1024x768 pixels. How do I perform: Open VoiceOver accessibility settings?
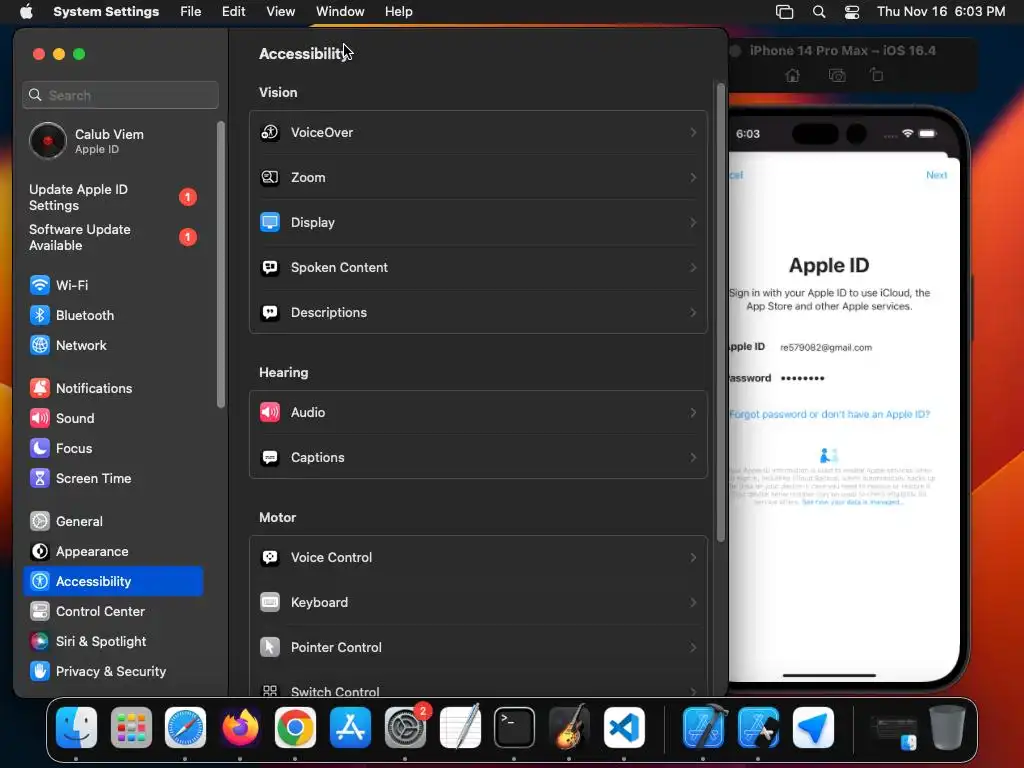(x=478, y=133)
